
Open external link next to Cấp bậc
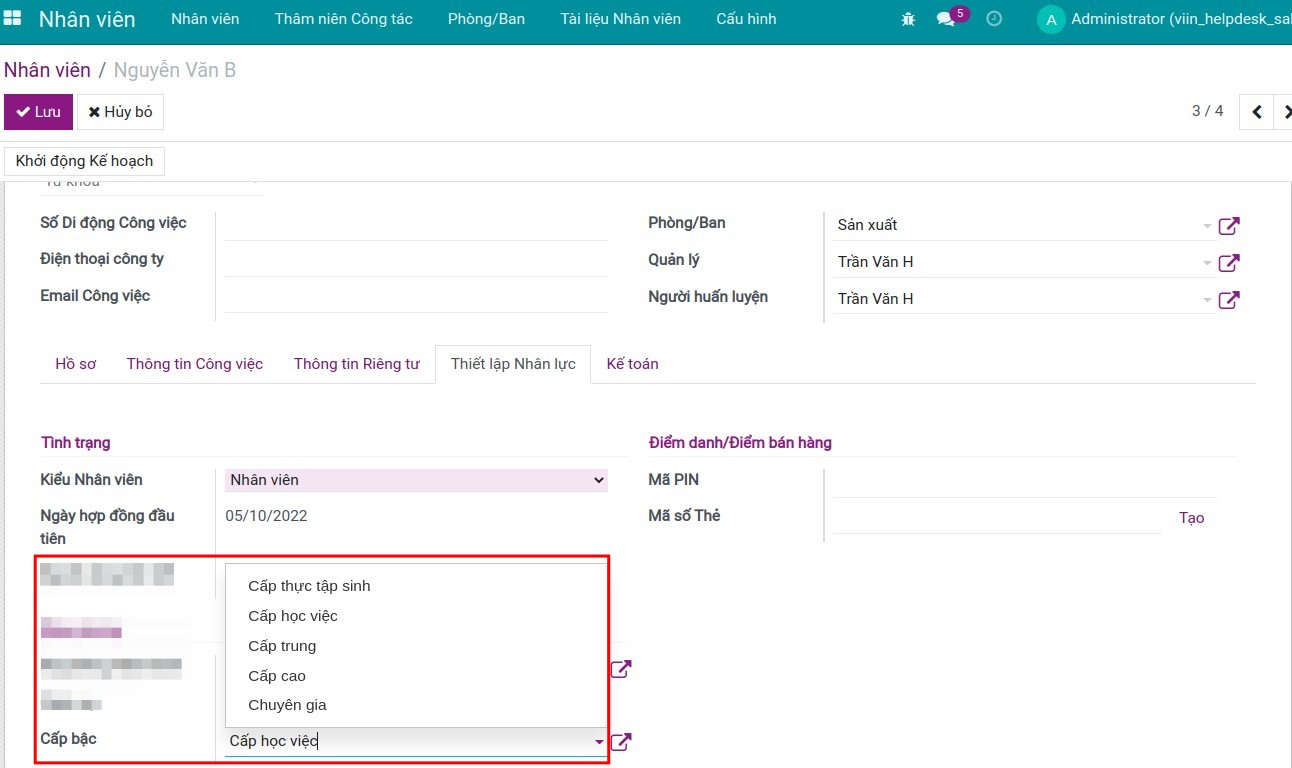click(x=621, y=742)
